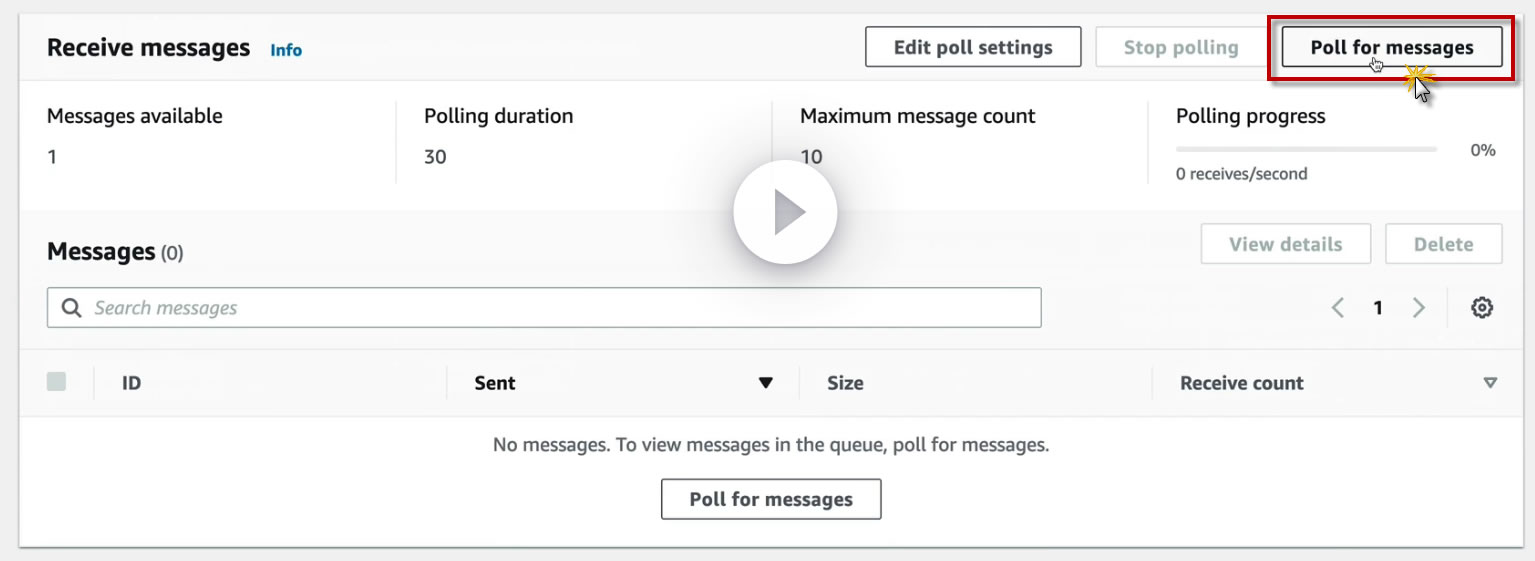Screen dimensions: 1535x561
Task: Go to next messages page arrow
Action: tap(1418, 308)
